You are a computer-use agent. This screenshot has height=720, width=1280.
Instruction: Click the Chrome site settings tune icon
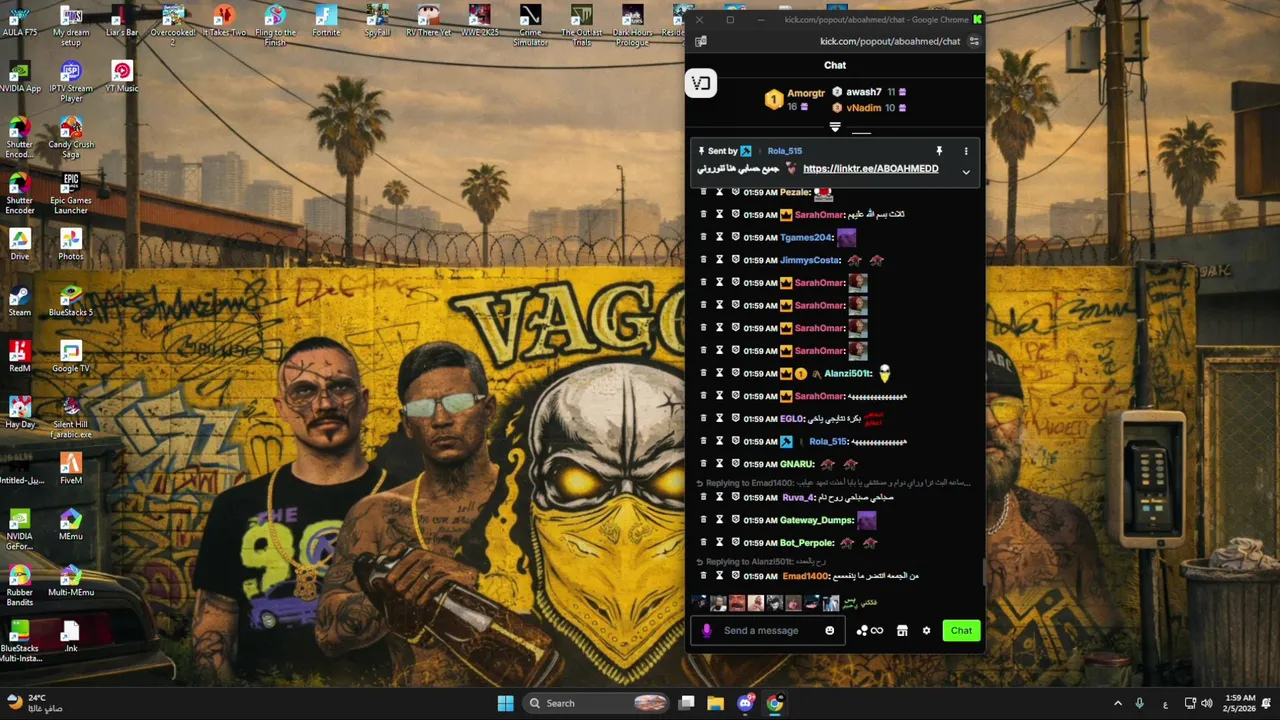point(974,41)
